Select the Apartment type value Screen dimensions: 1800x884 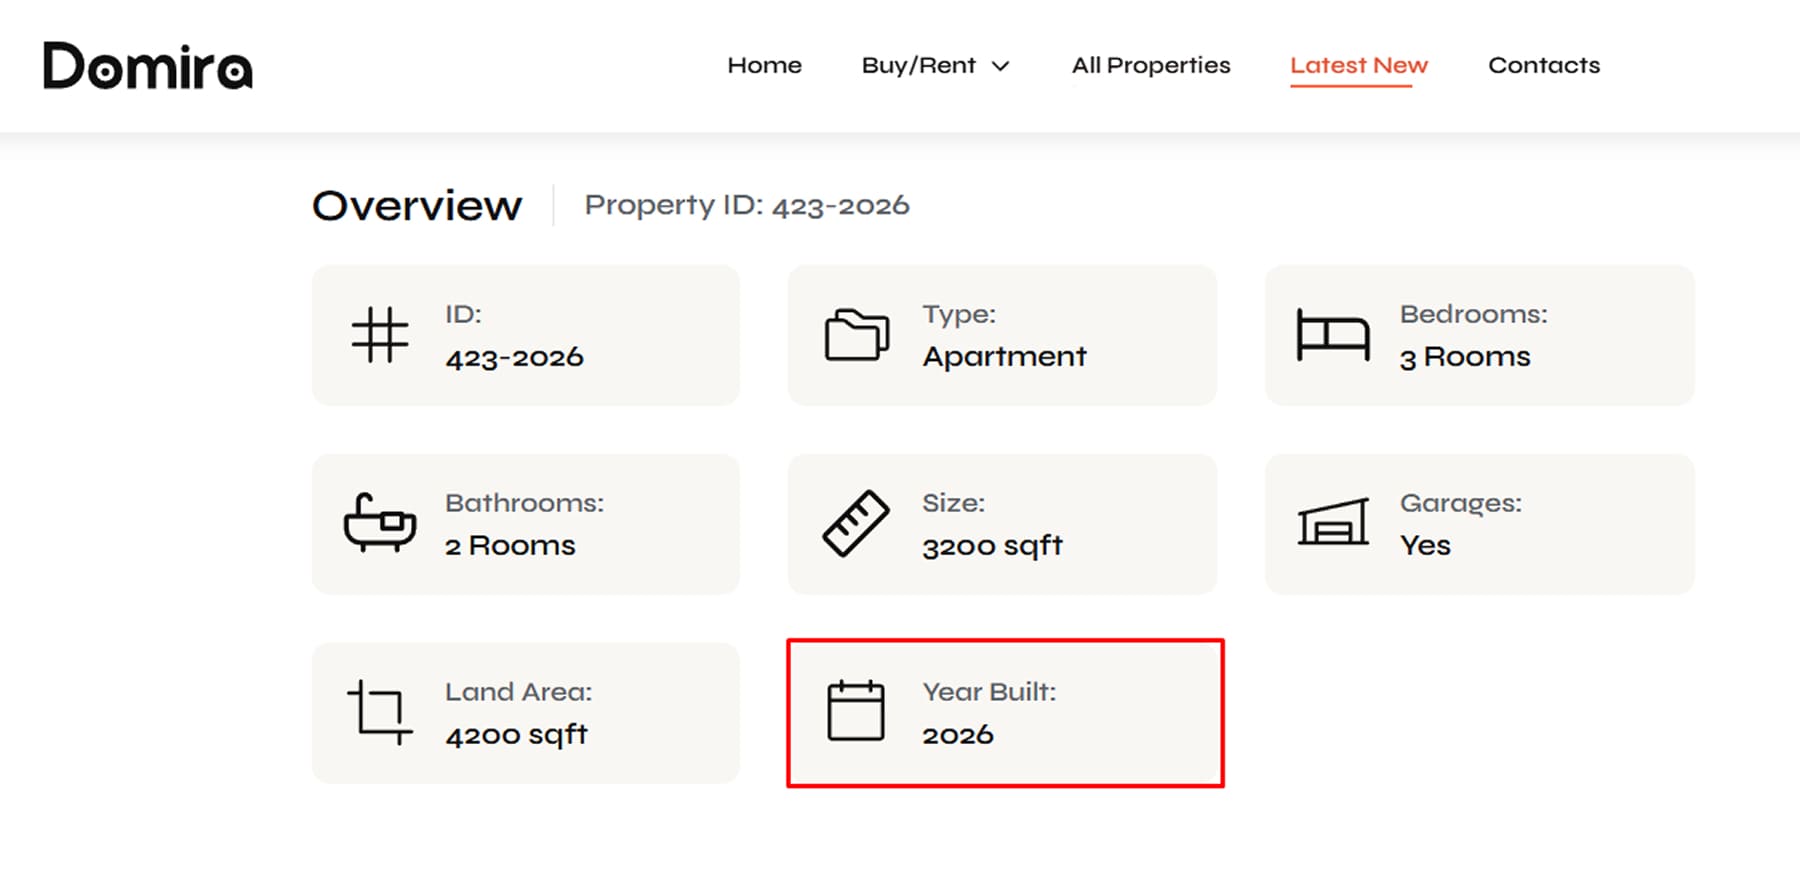pos(1004,357)
